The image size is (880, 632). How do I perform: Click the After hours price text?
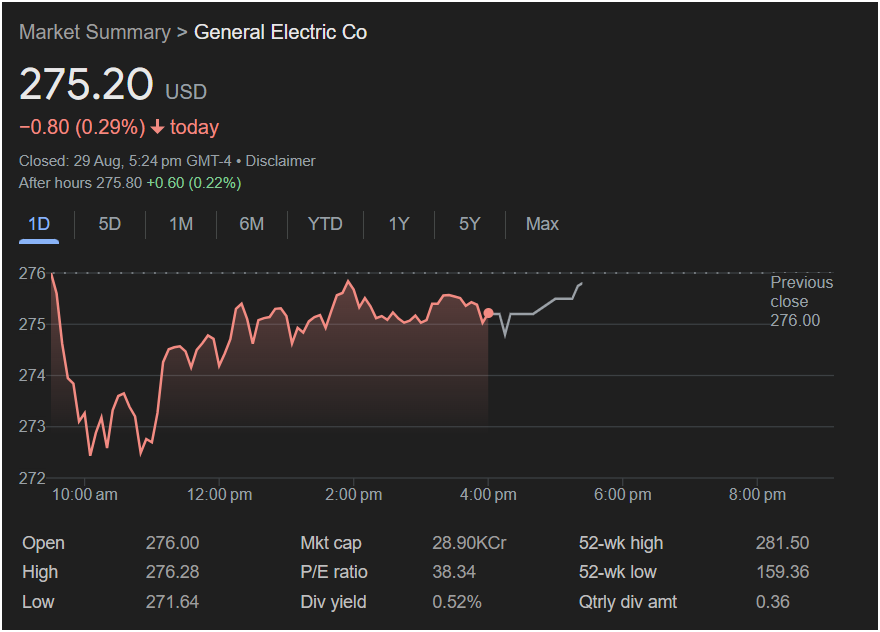click(130, 183)
